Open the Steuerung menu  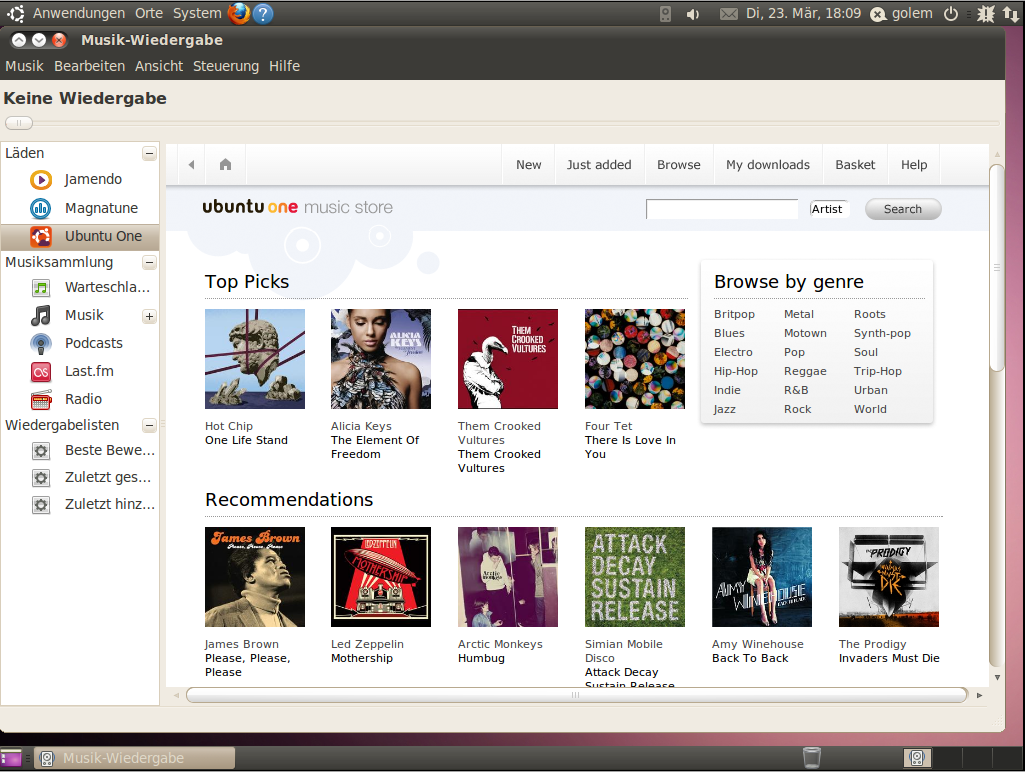tap(226, 66)
